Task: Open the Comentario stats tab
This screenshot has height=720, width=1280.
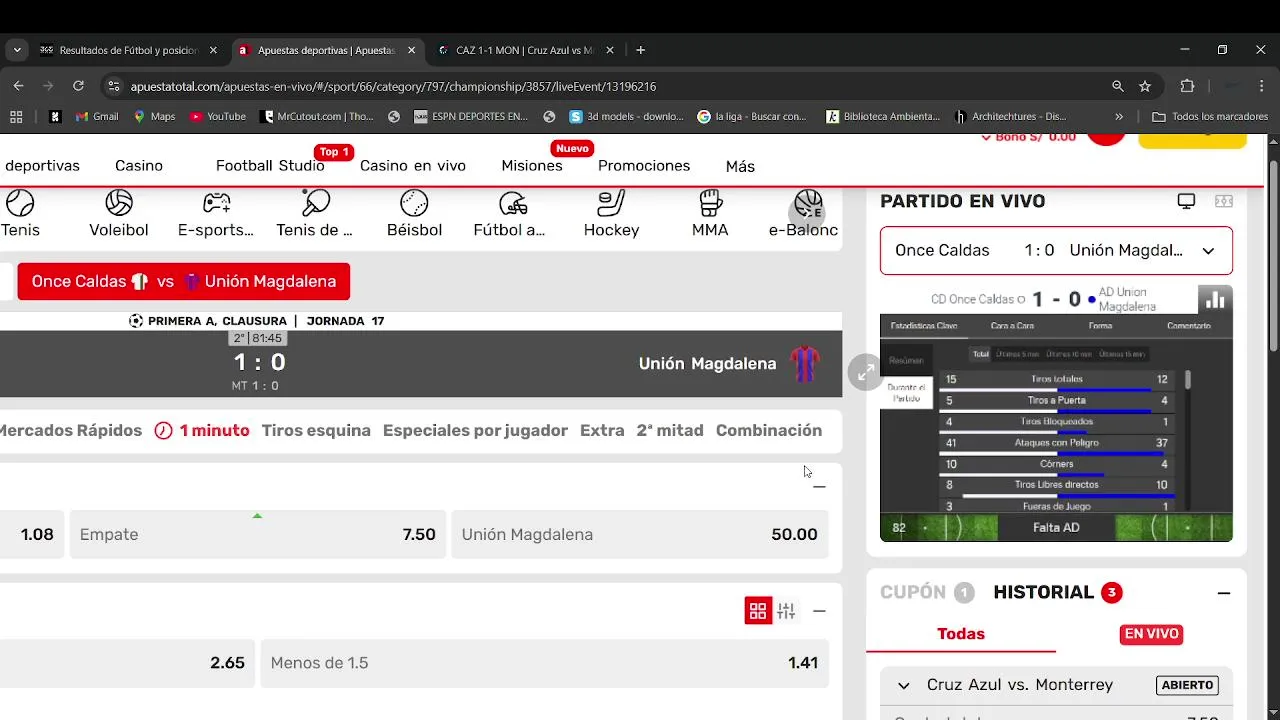Action: point(1188,326)
